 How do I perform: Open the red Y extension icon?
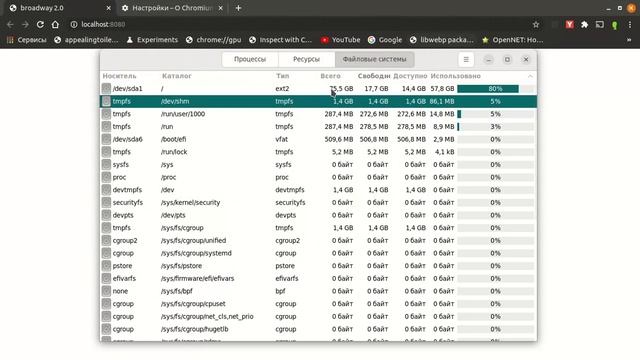pos(569,25)
